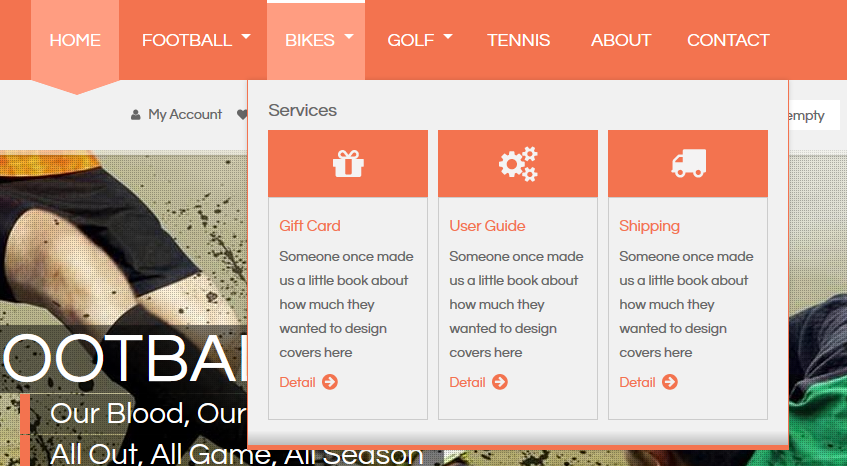Open the User Guide title link
This screenshot has height=466, width=847.
tap(487, 226)
